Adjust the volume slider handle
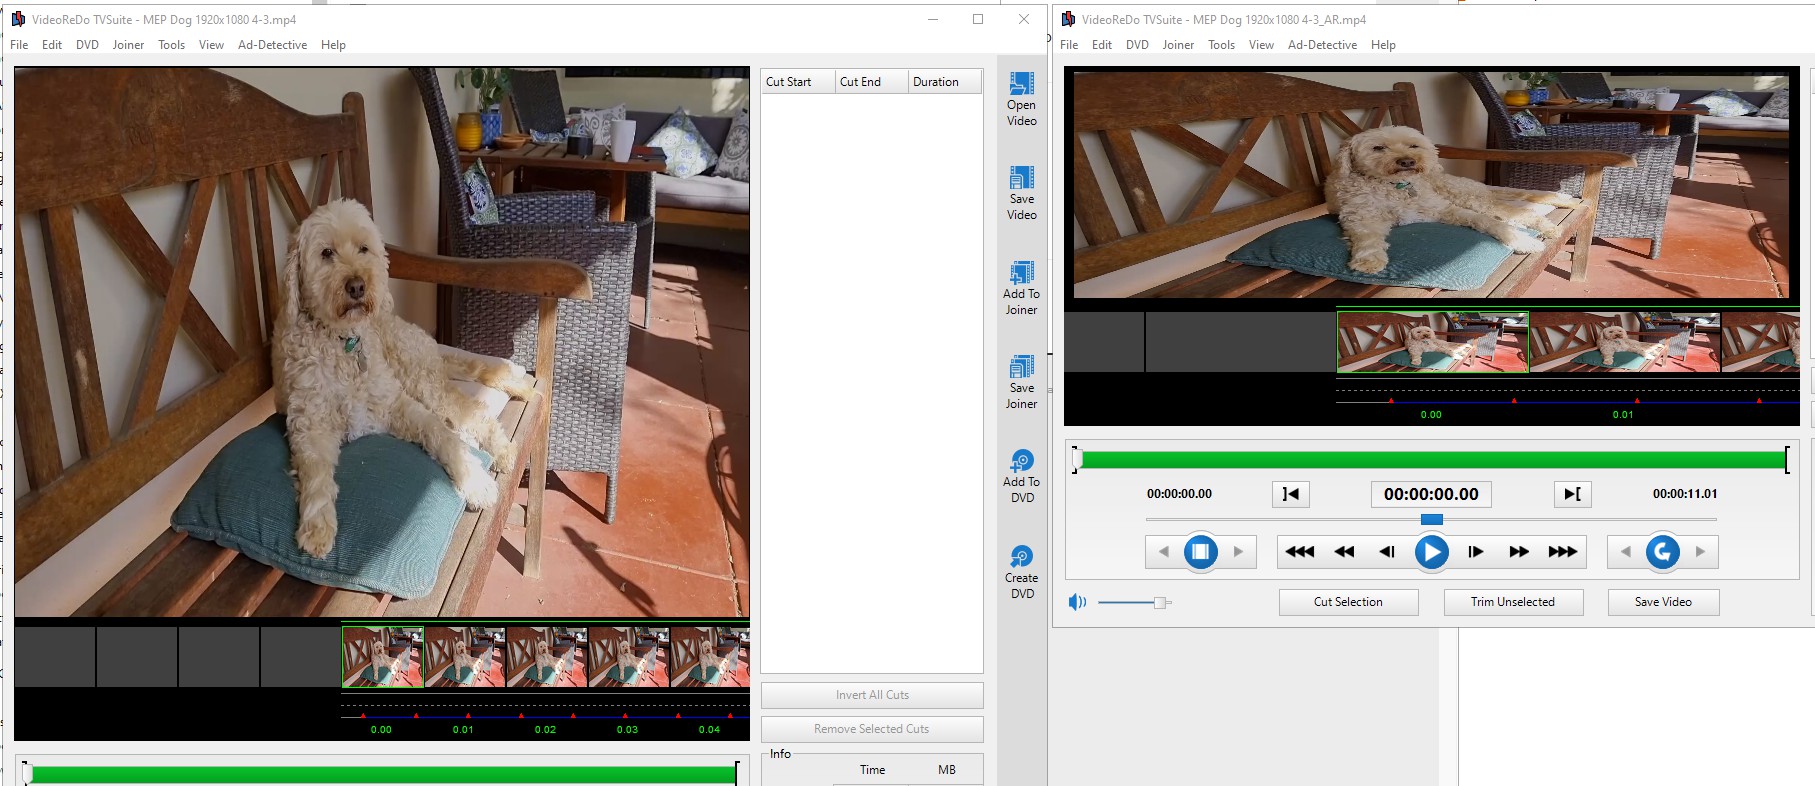This screenshot has width=1815, height=786. tap(1159, 602)
